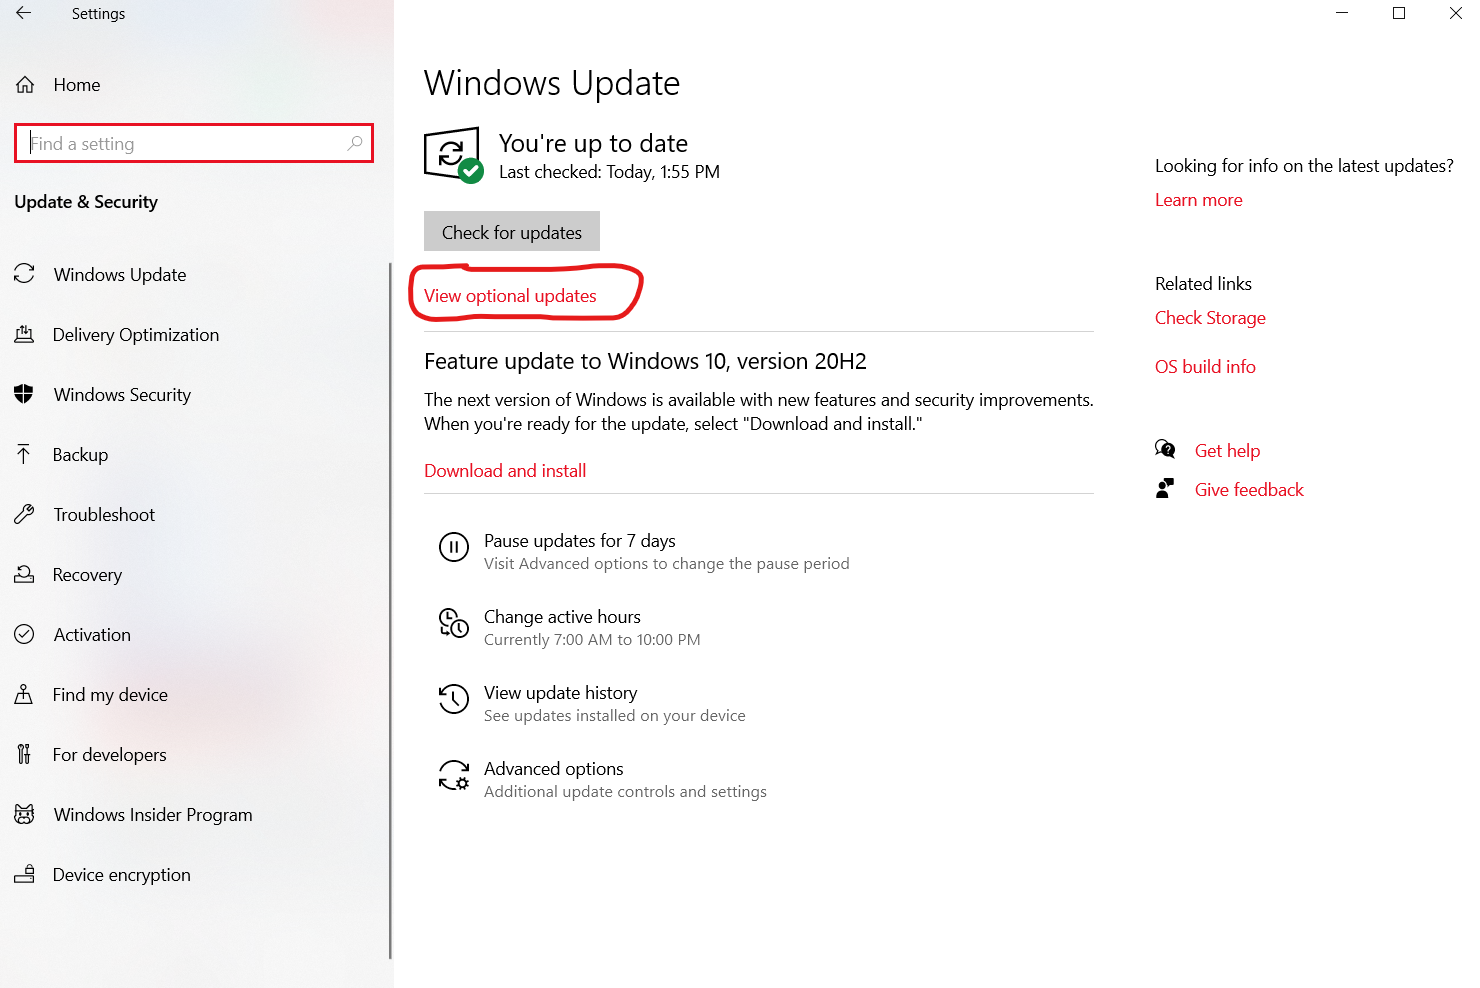
Task: Maximize the Settings window
Action: tap(1399, 13)
